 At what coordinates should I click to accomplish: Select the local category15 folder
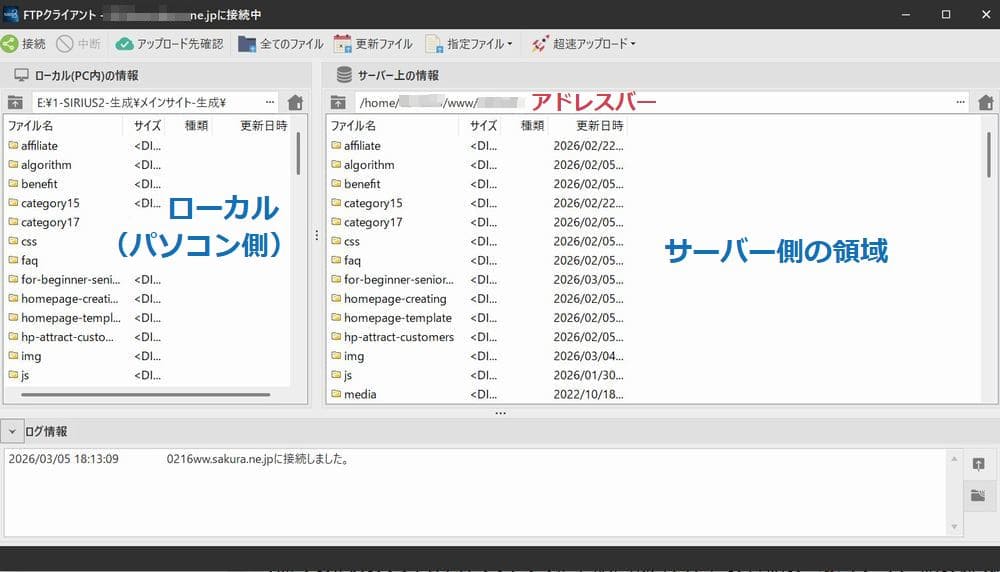50,203
